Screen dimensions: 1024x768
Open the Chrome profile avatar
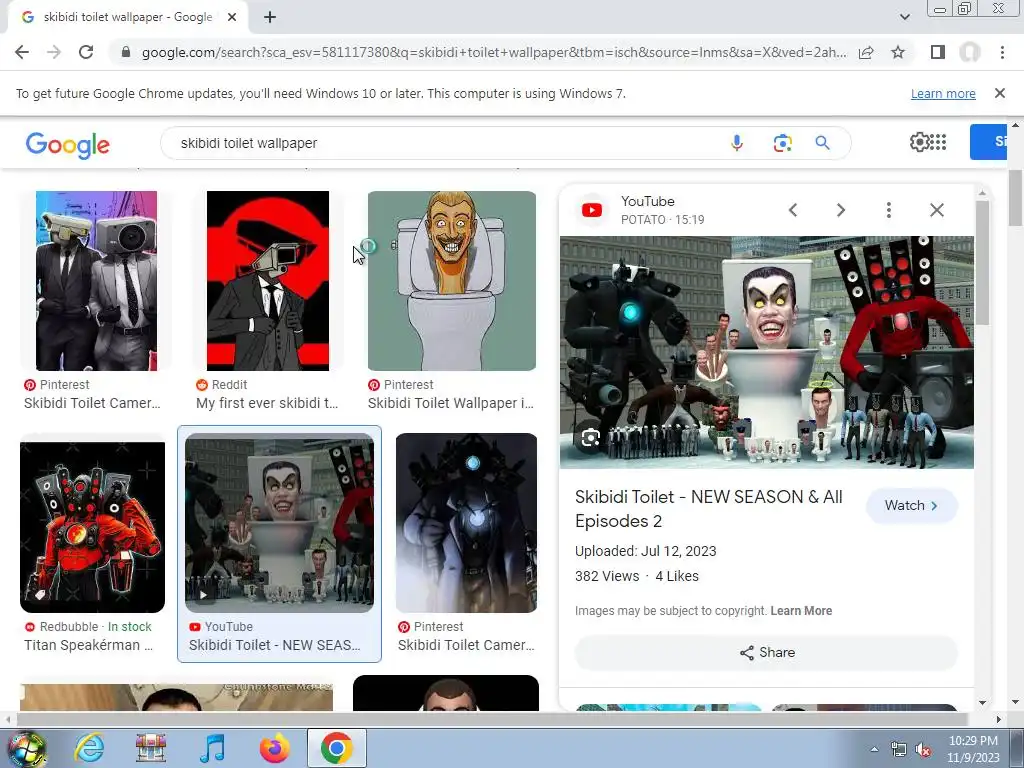tap(970, 52)
